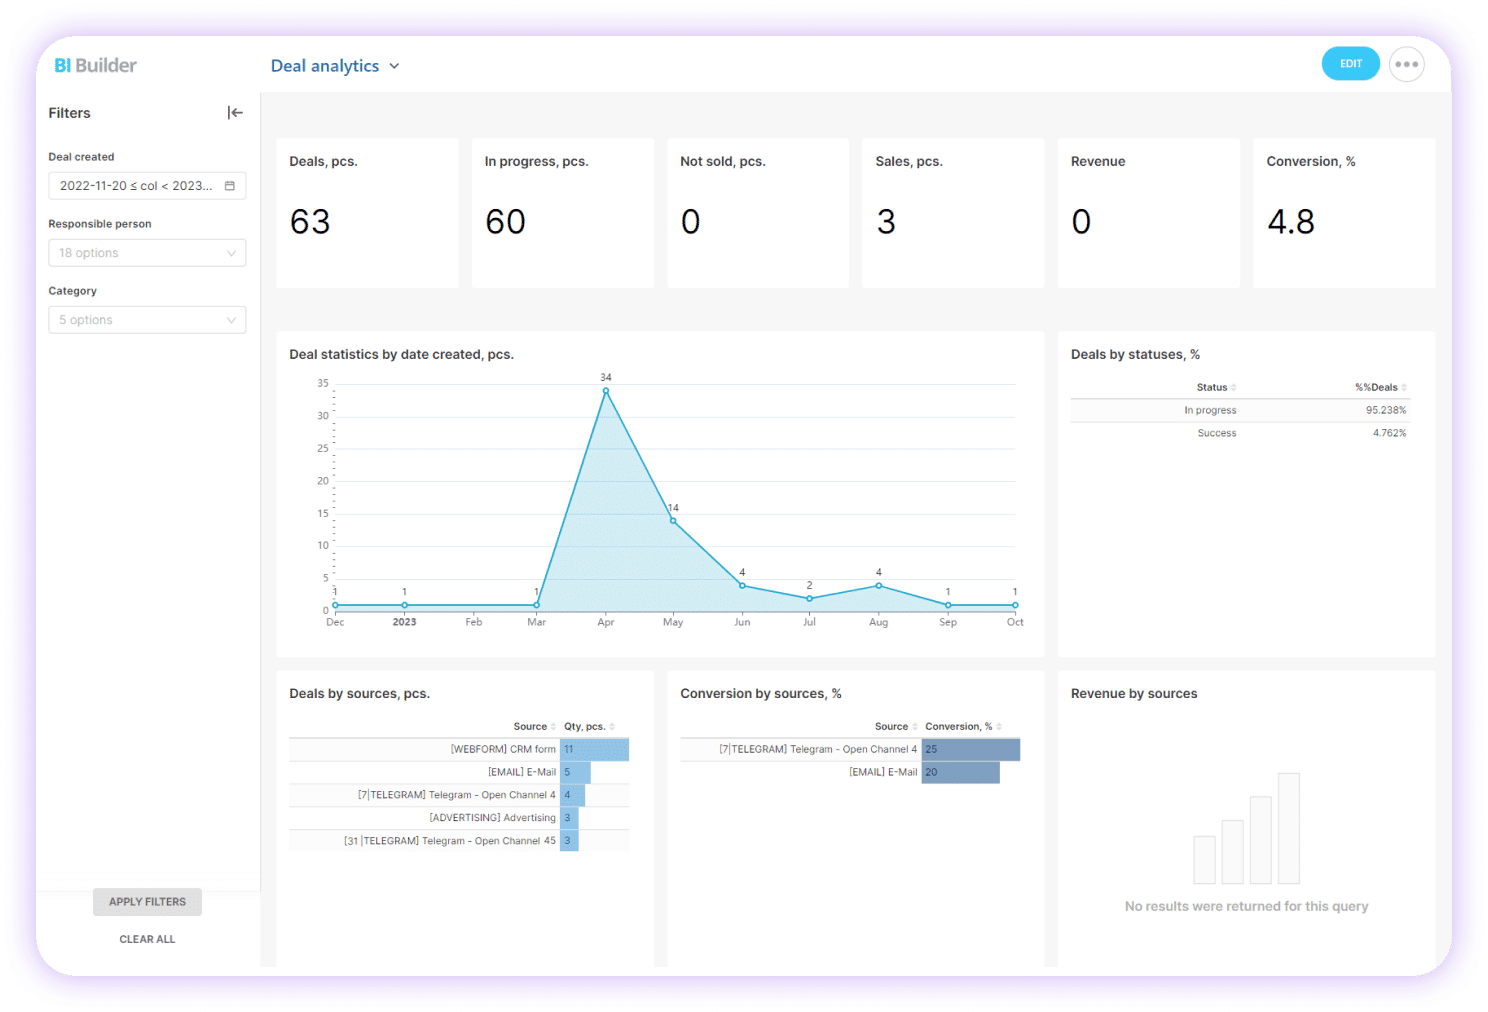Click the [WEBFORM] CRM form bar
Image resolution: width=1488 pixels, height=1012 pixels.
(594, 749)
